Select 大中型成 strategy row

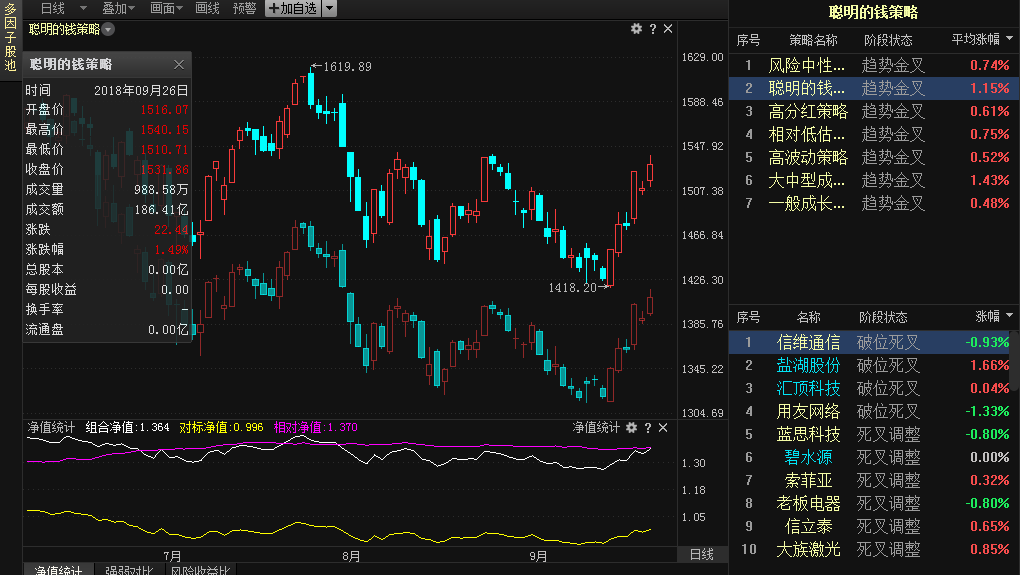[874, 180]
